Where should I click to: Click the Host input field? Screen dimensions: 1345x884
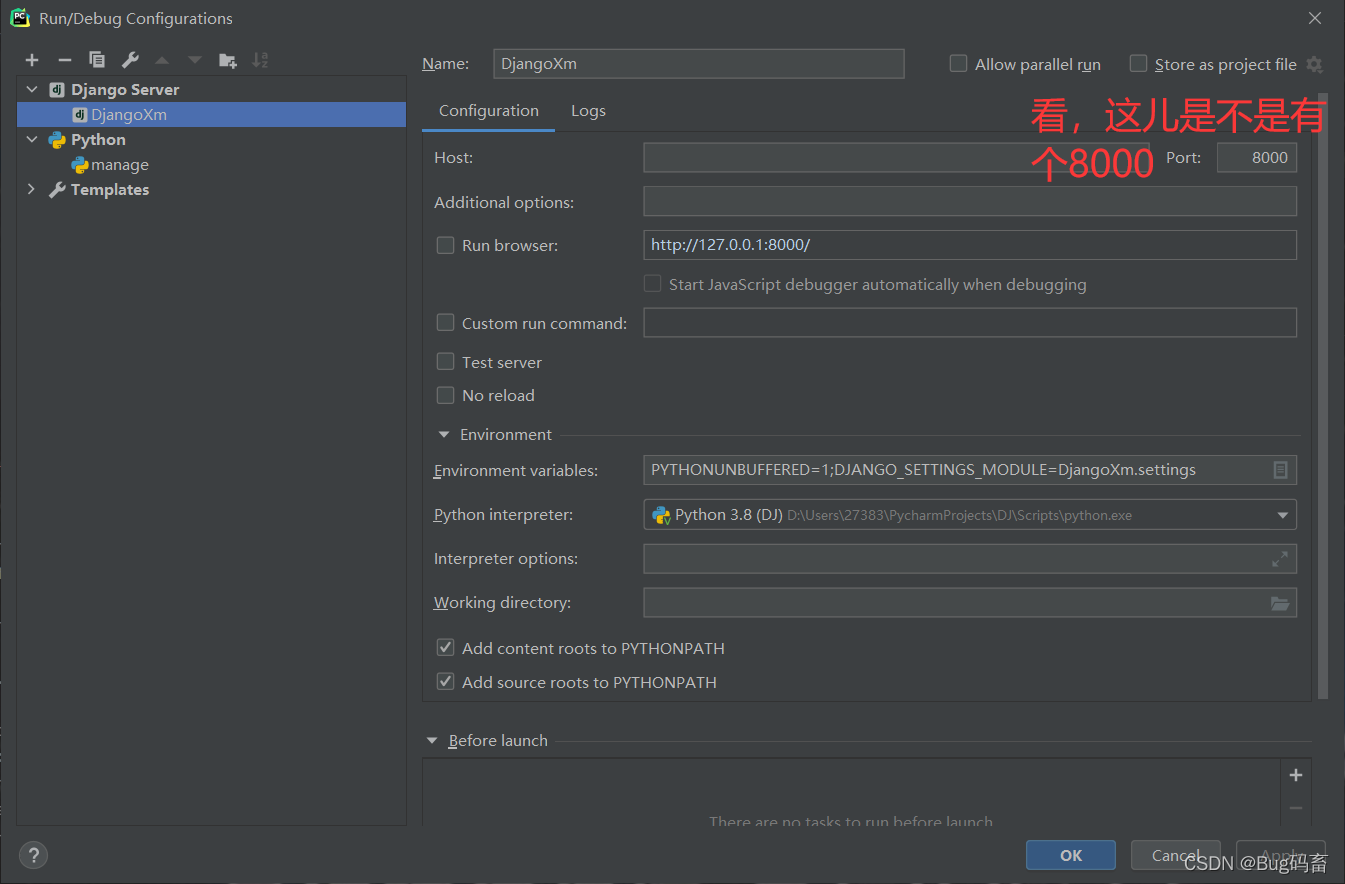pyautogui.click(x=897, y=158)
